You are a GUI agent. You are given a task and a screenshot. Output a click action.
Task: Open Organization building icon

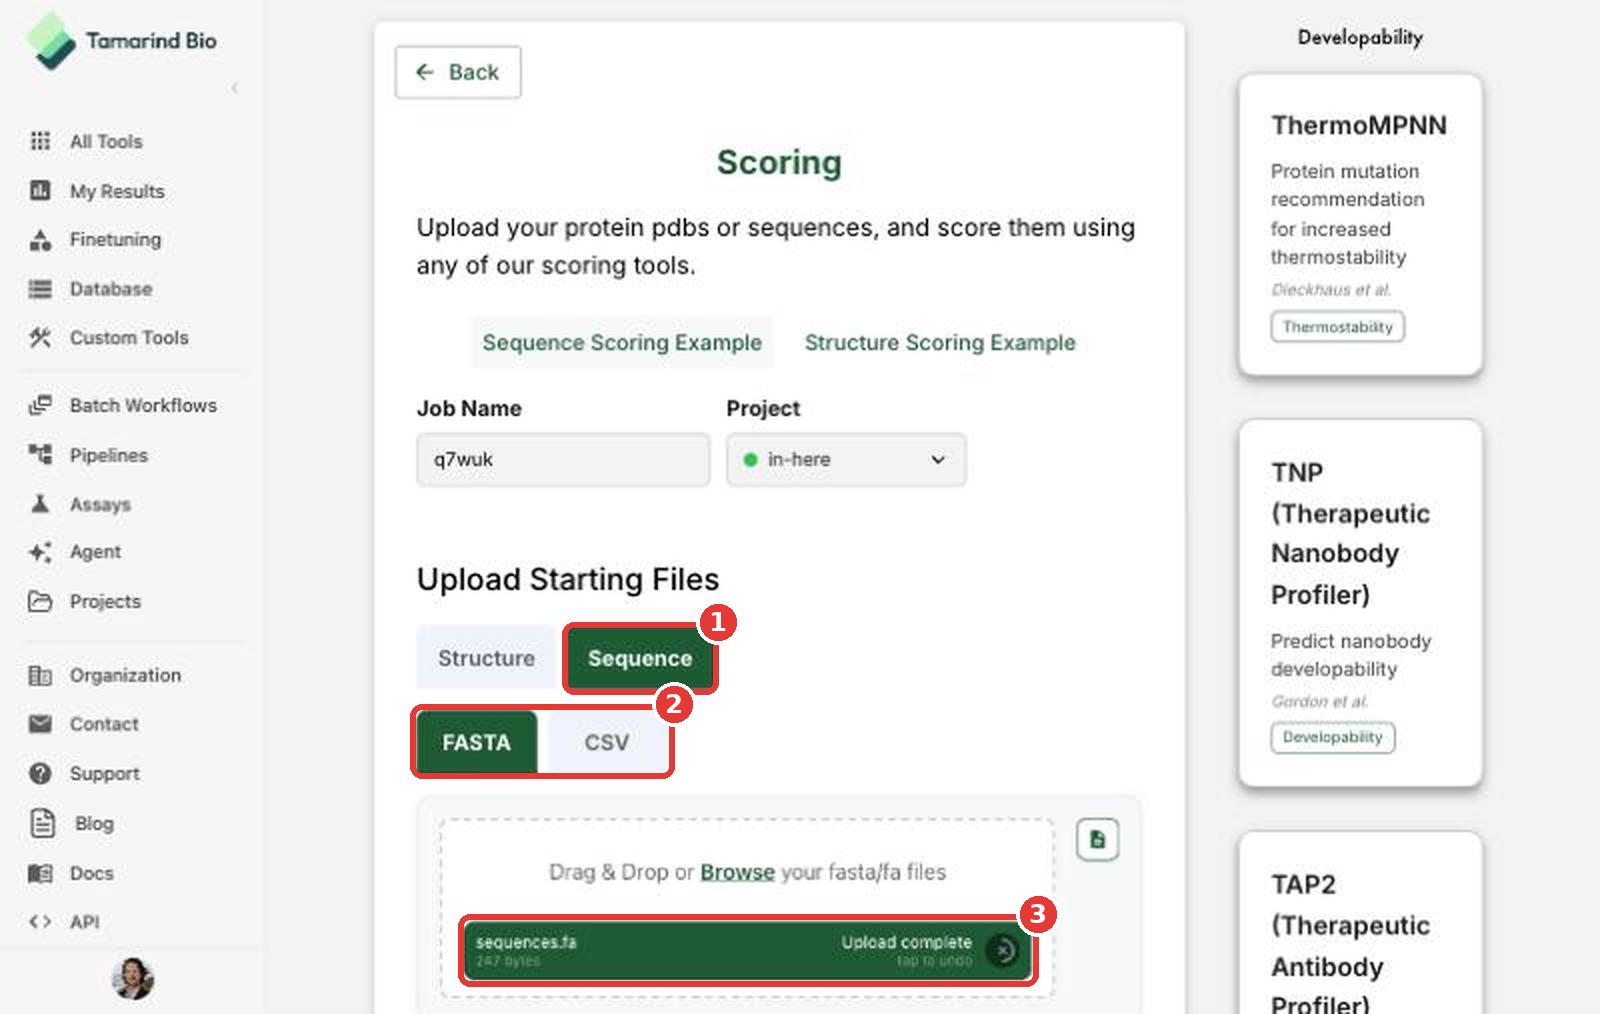click(40, 675)
